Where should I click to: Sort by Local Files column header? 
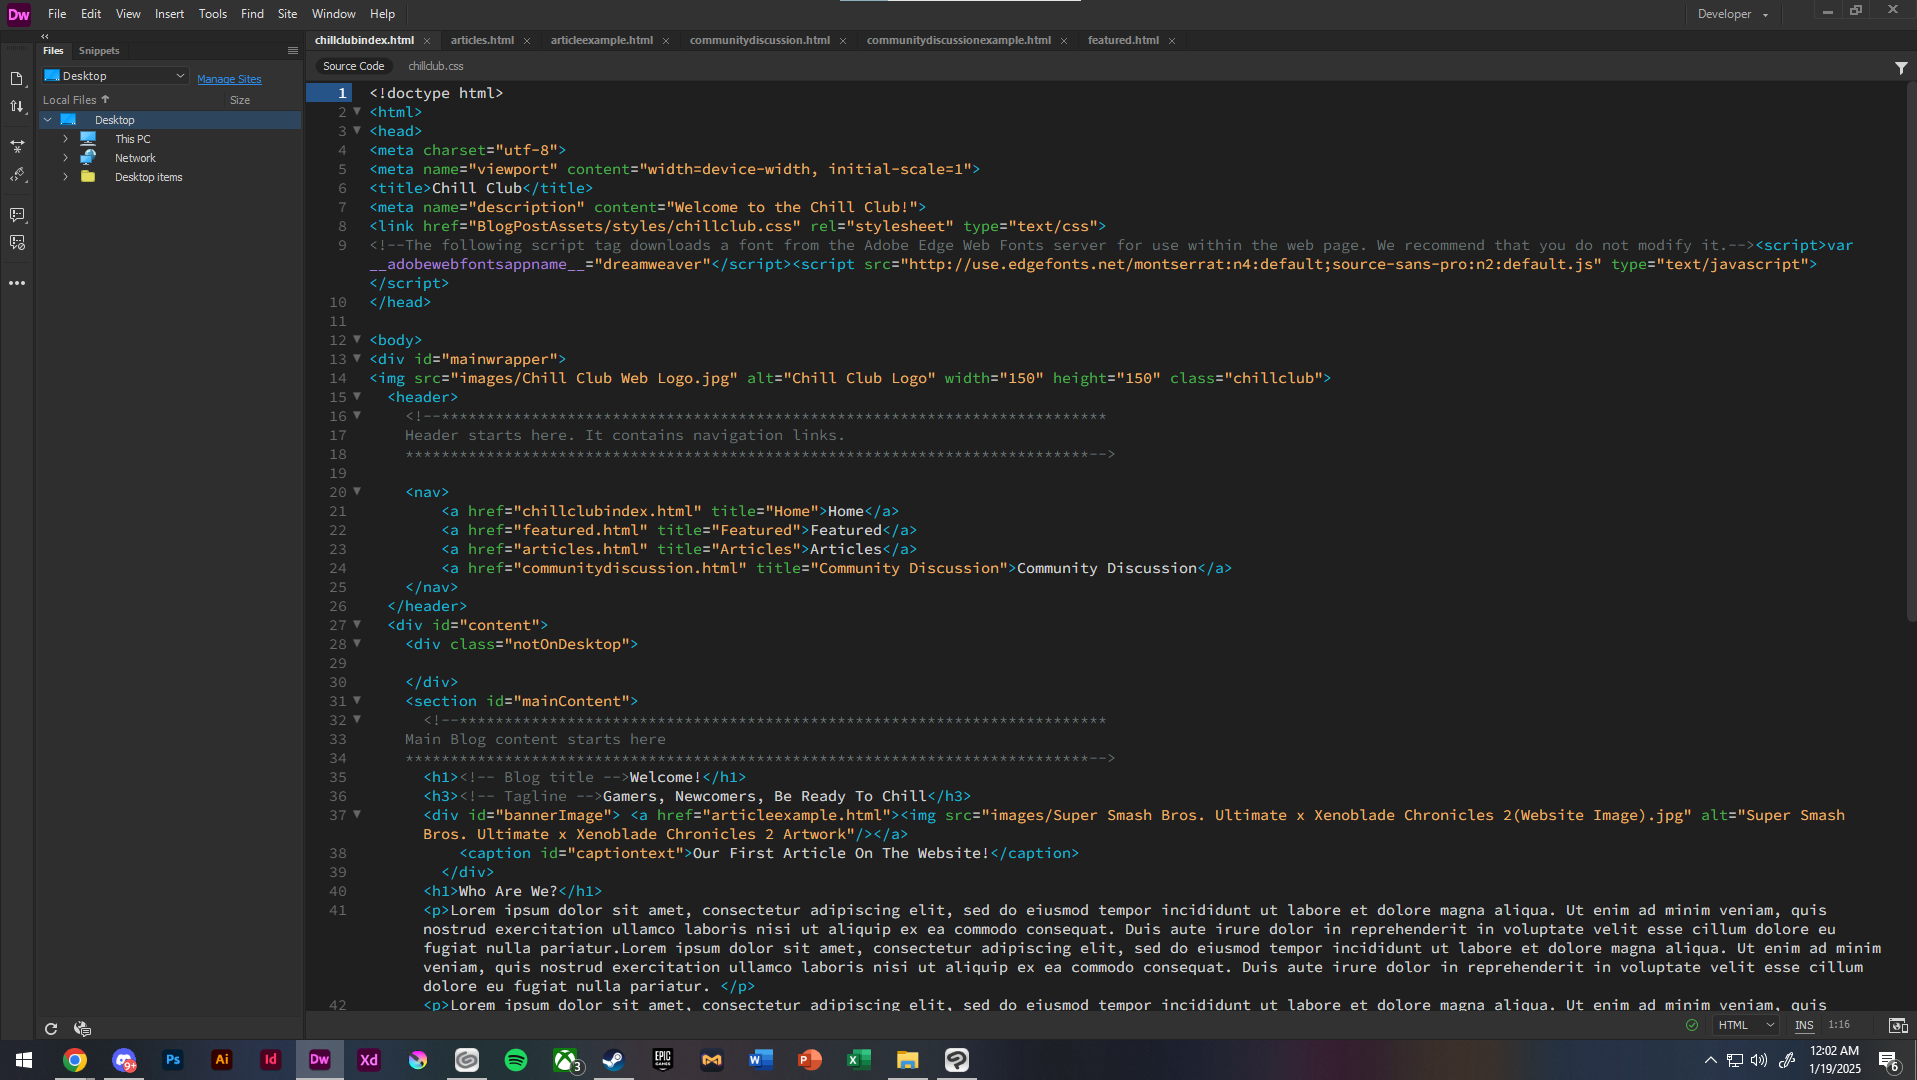pos(76,100)
